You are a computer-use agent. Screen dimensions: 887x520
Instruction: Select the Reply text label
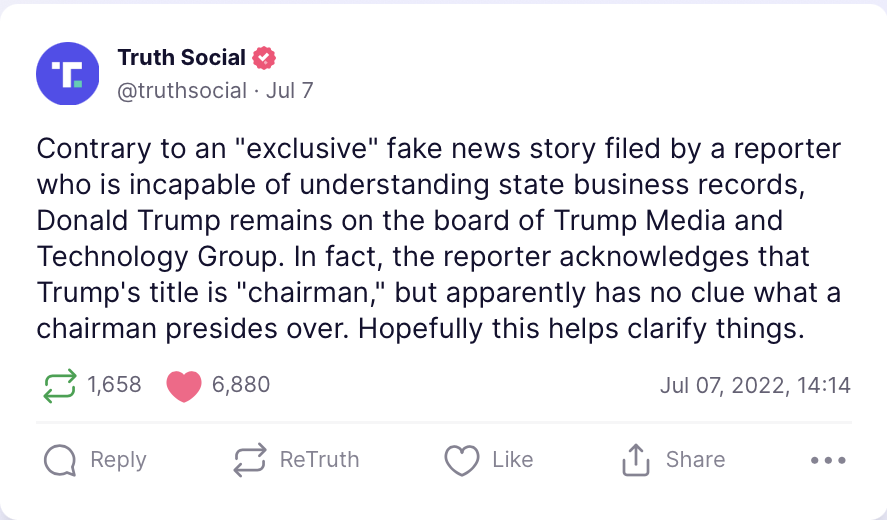(x=118, y=459)
